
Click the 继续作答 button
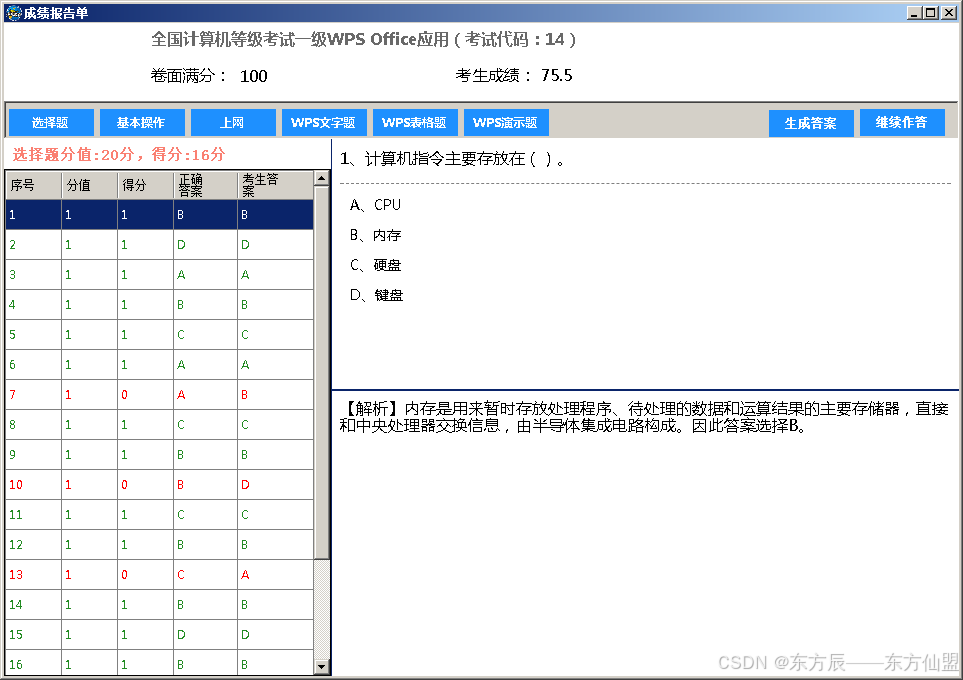point(902,122)
